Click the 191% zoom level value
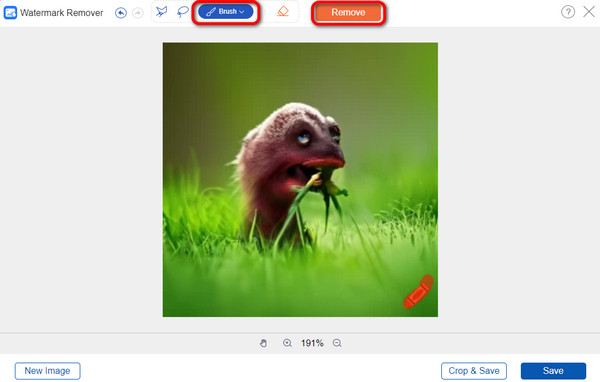This screenshot has height=382, width=600. (312, 343)
